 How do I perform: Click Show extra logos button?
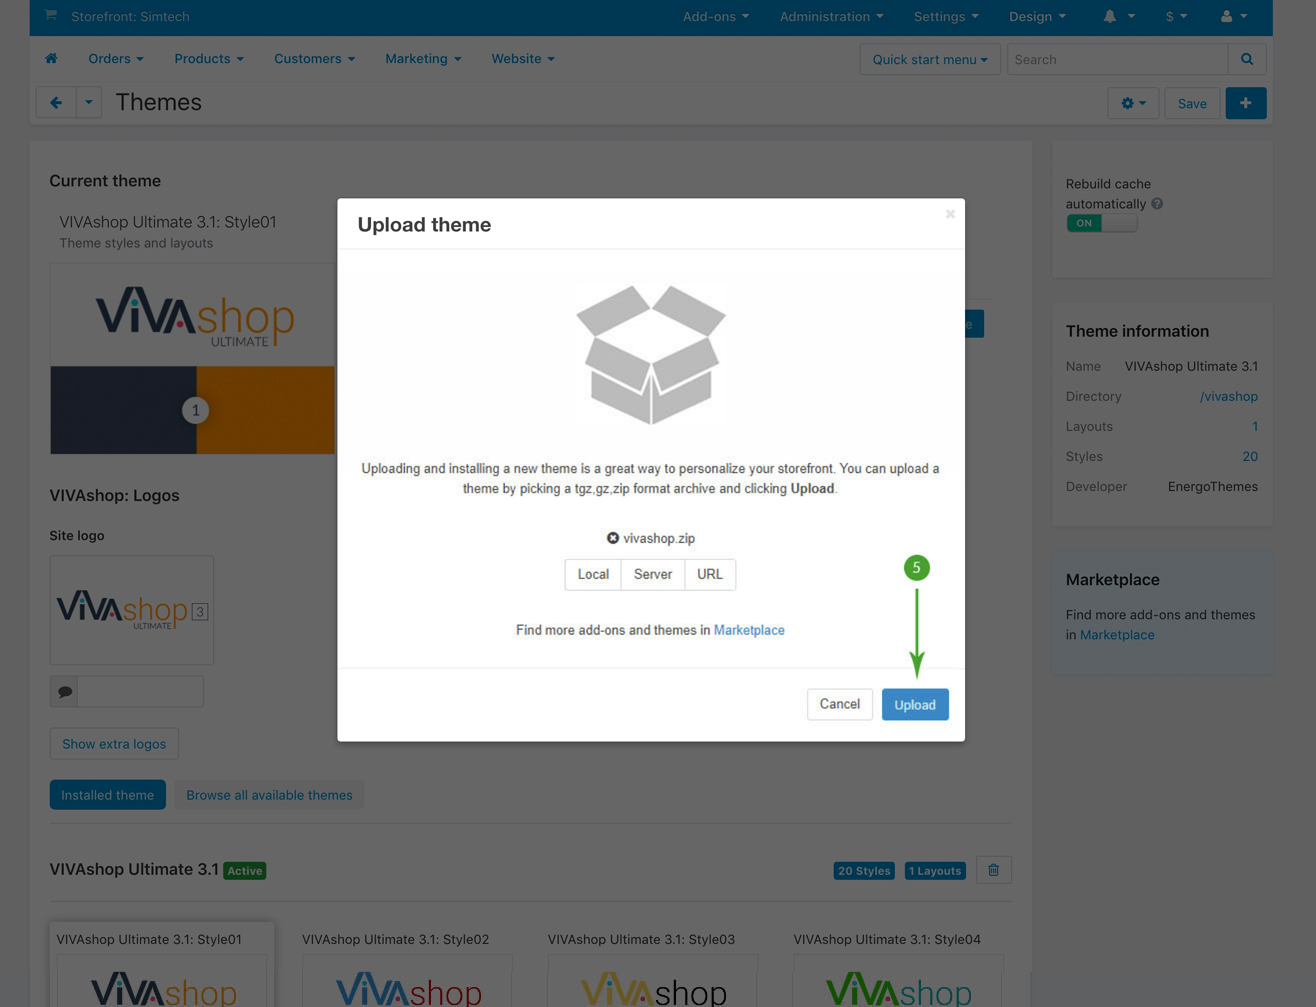[x=114, y=744]
